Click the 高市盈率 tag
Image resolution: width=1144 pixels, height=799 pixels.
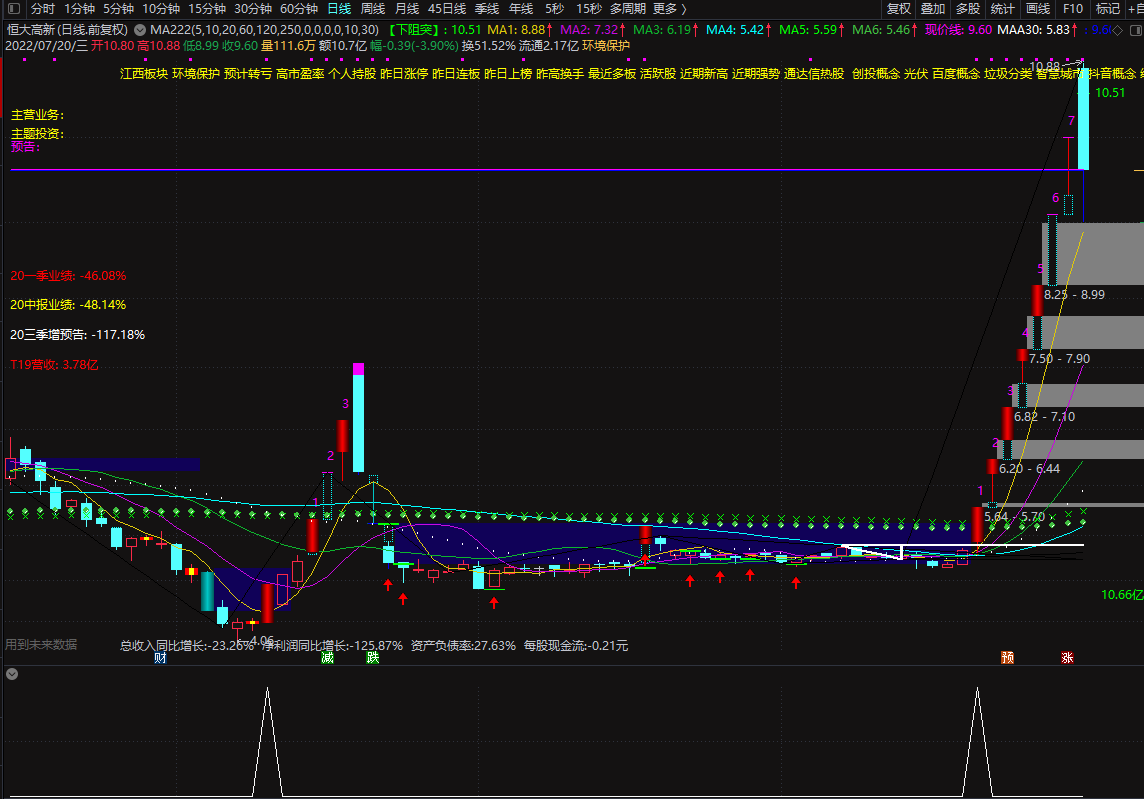pyautogui.click(x=300, y=74)
